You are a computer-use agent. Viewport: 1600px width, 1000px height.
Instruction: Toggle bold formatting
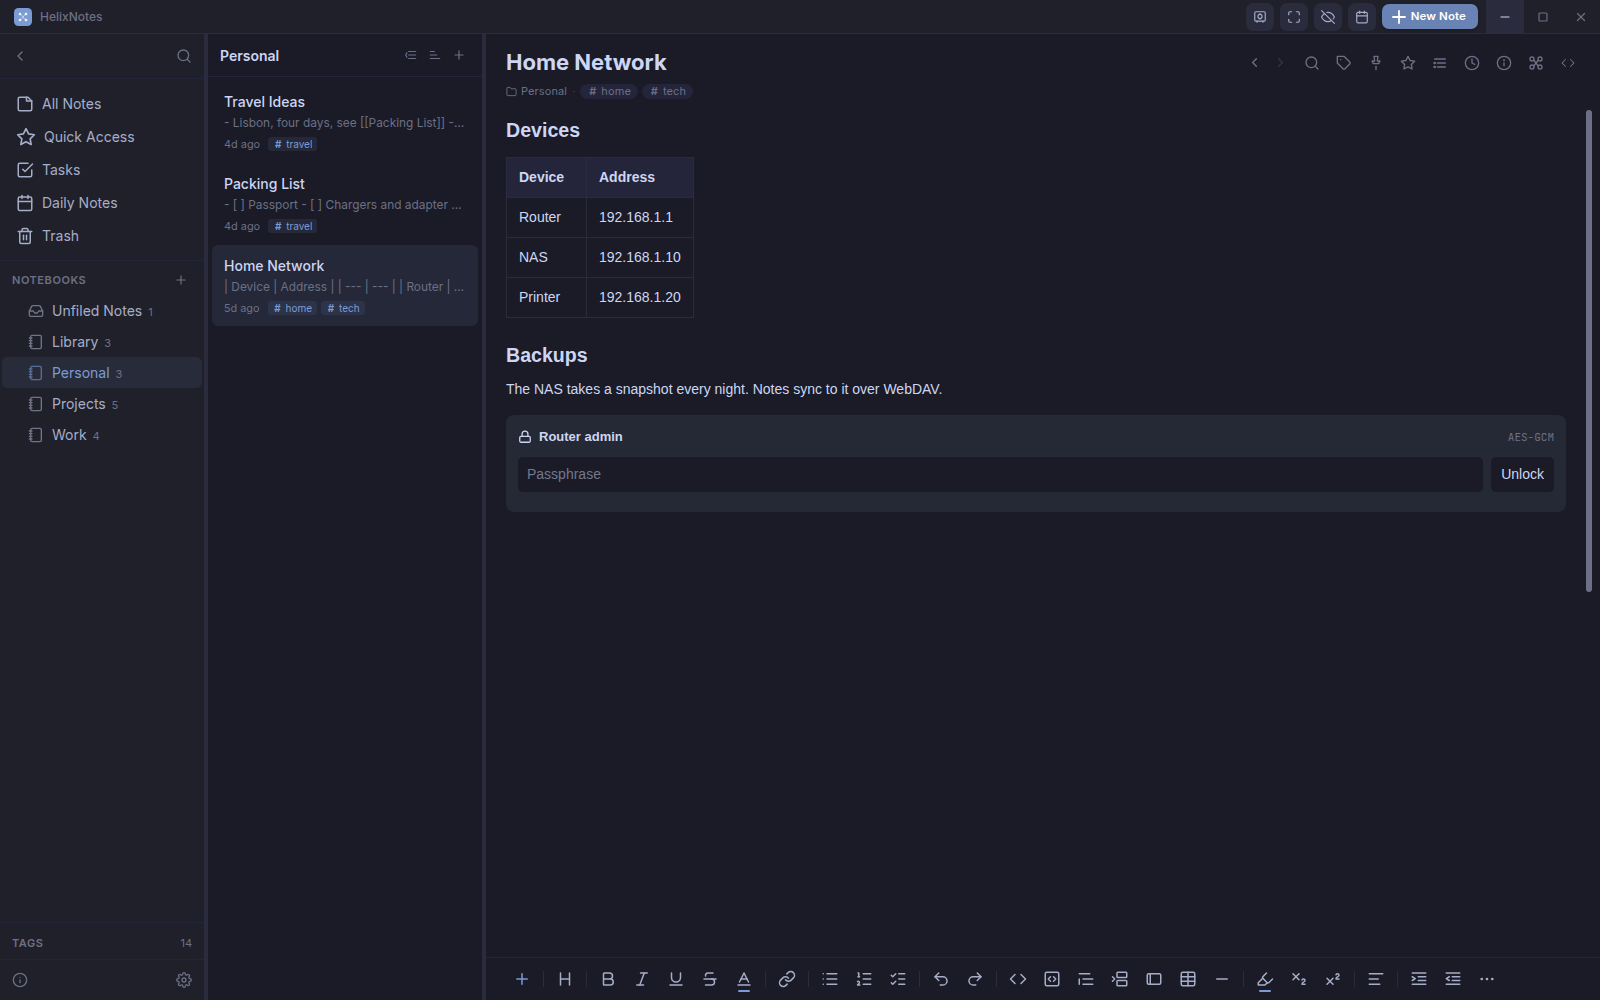(x=608, y=979)
